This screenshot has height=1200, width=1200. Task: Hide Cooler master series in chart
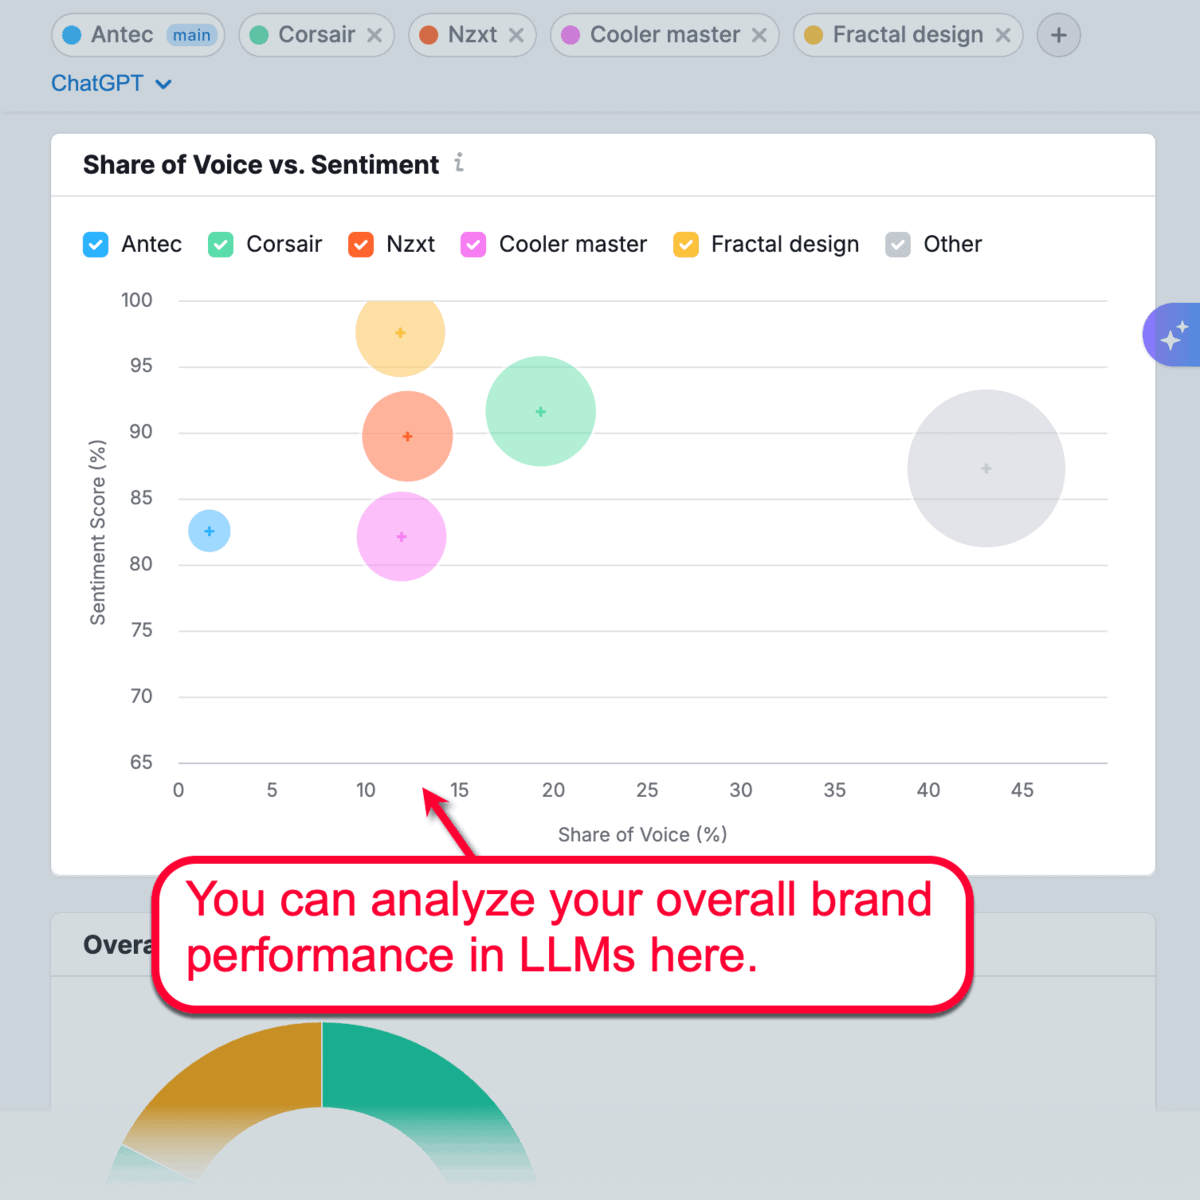click(473, 245)
